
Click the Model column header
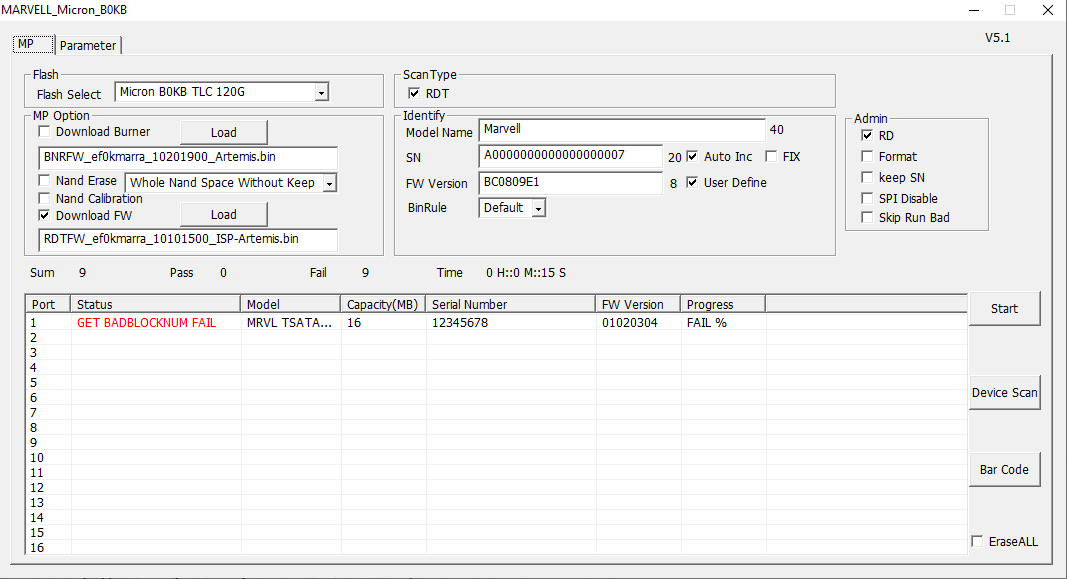pos(291,304)
